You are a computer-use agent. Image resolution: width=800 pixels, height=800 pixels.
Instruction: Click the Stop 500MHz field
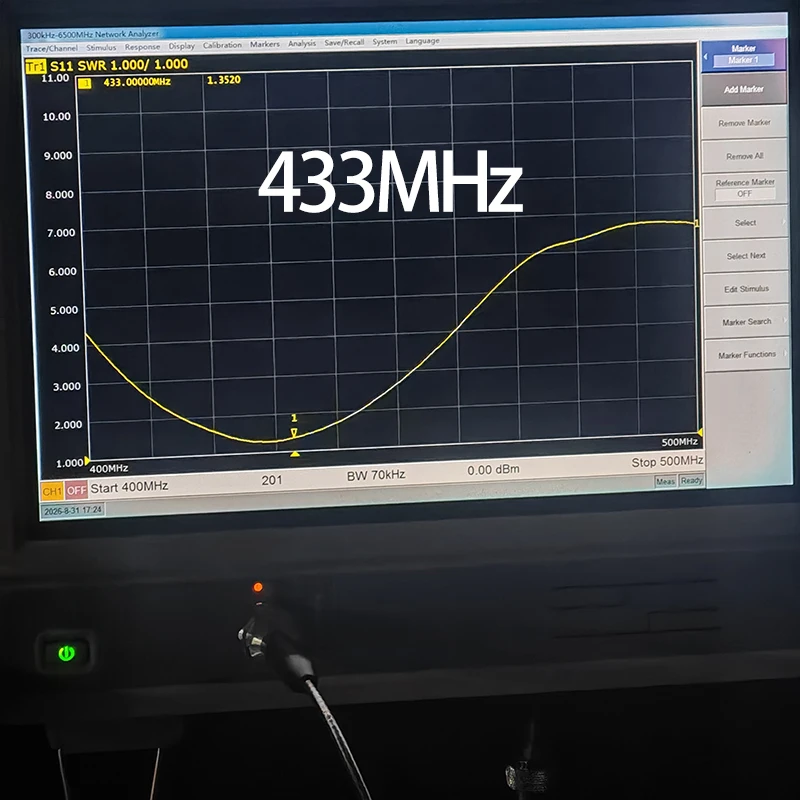click(667, 462)
